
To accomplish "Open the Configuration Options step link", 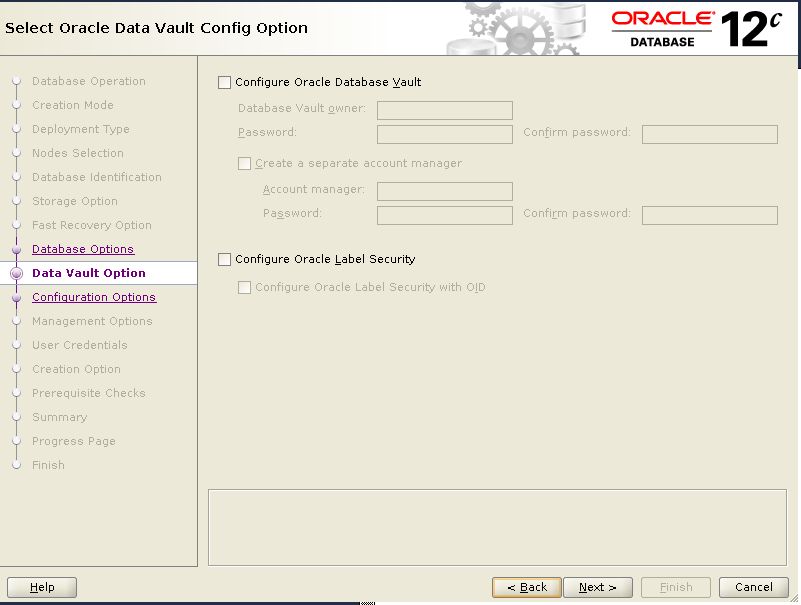I will (x=94, y=297).
